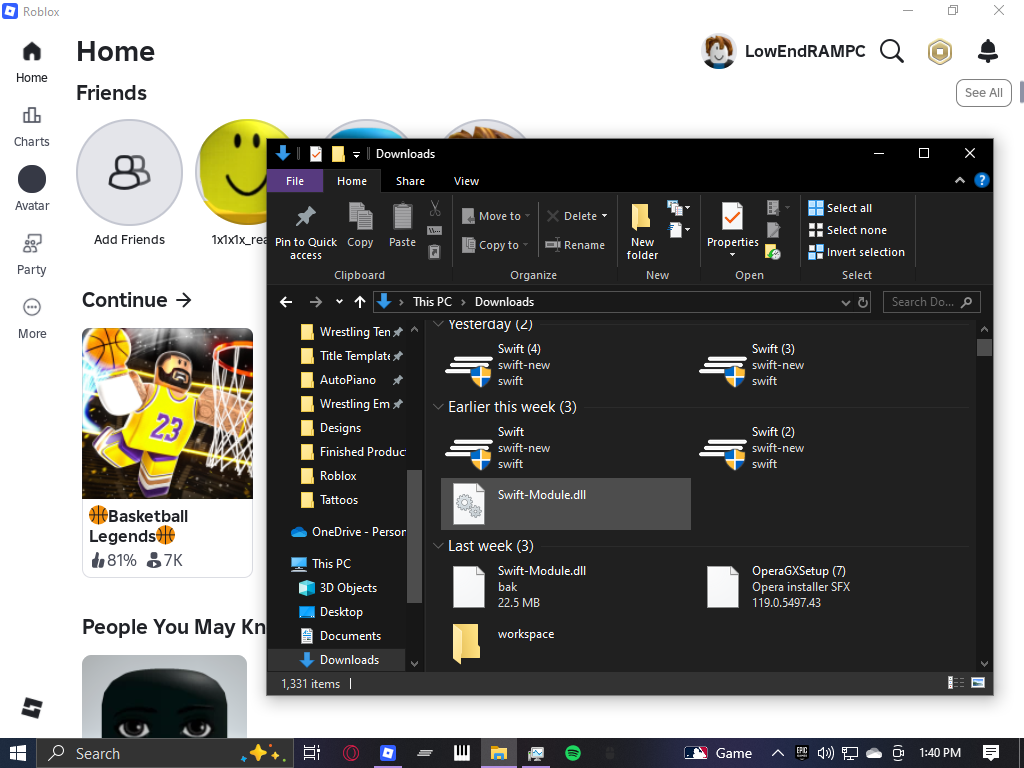The image size is (1024, 768).
Task: Open File Explorer help icon
Action: (981, 180)
